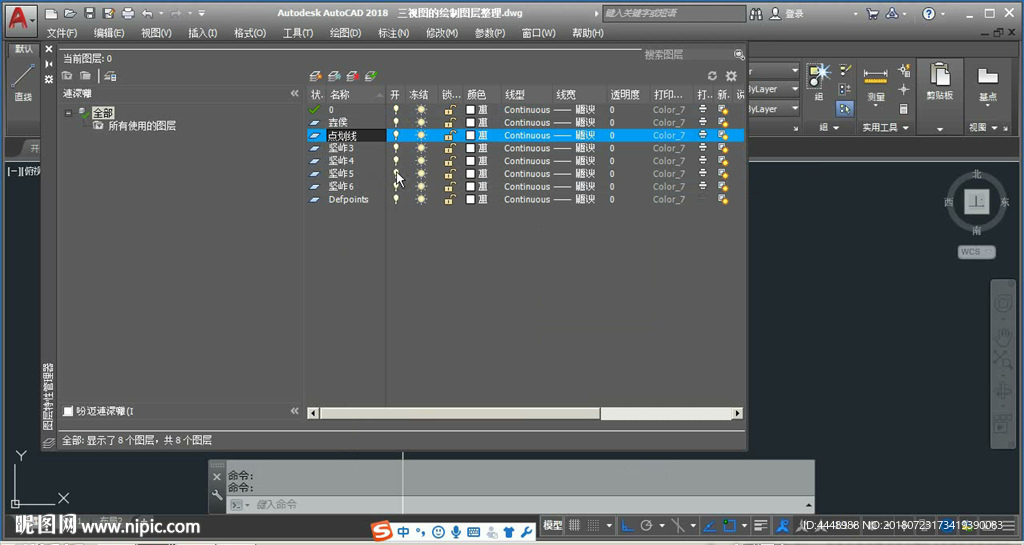The width and height of the screenshot is (1024, 545).
Task: Click the Undo arrow in quick access toolbar
Action: [x=147, y=13]
